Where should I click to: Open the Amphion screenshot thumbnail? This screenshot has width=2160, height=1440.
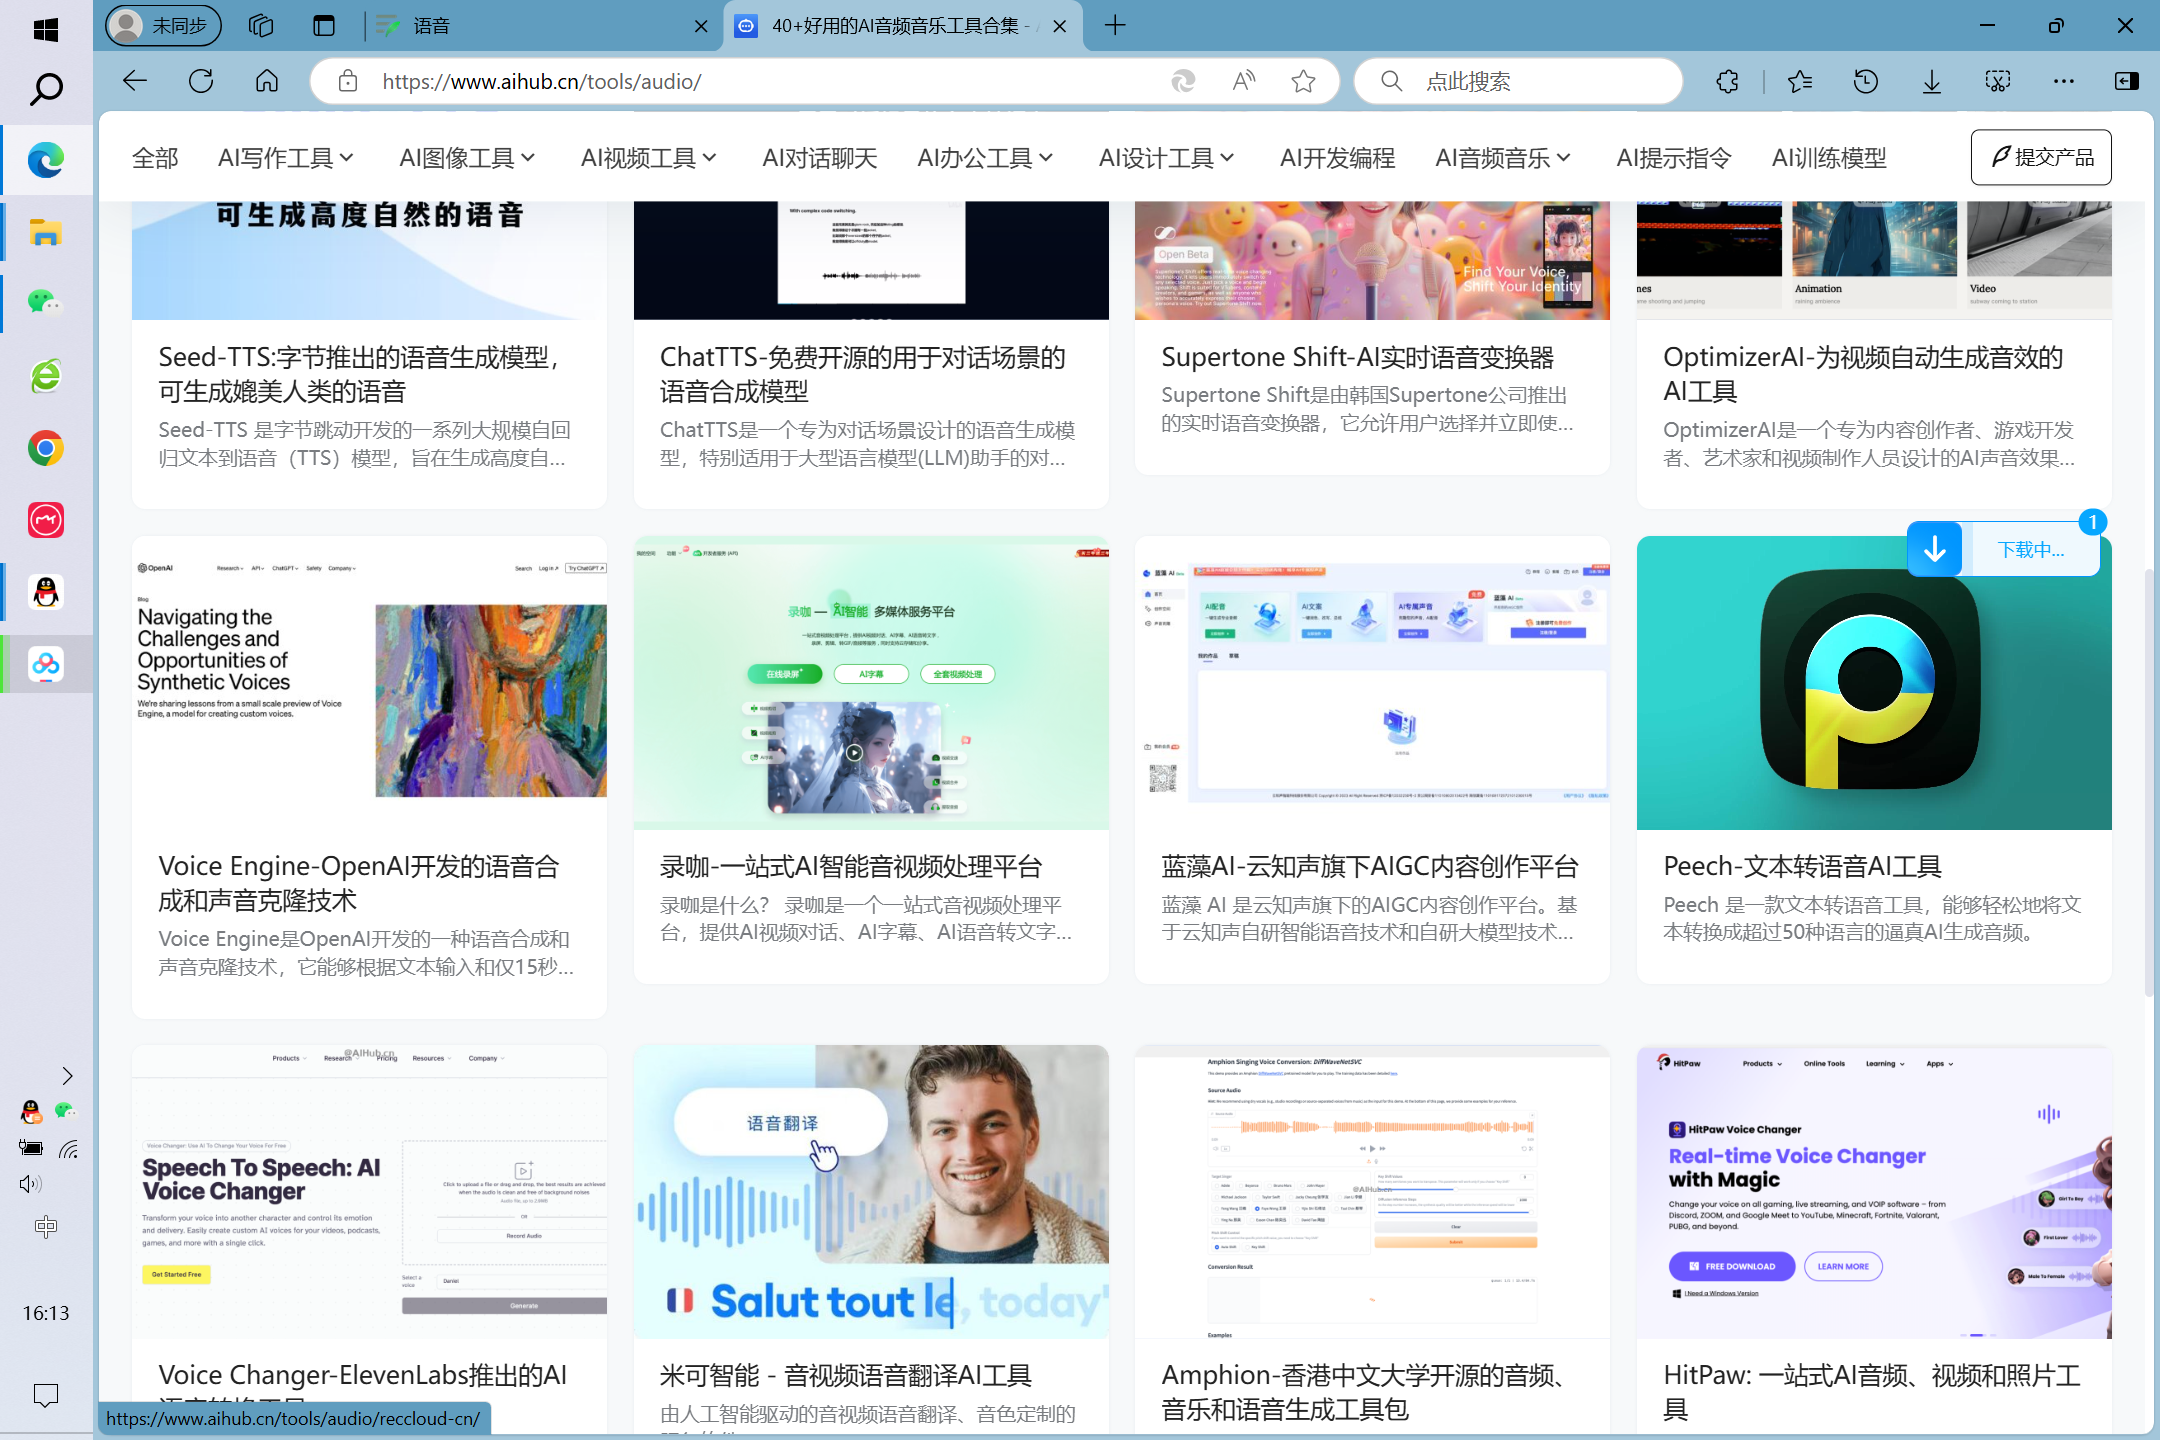1372,1192
